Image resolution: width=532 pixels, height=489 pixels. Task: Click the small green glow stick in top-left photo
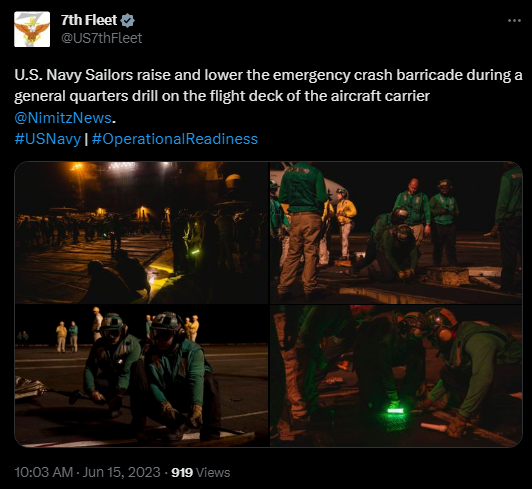[x=195, y=252]
